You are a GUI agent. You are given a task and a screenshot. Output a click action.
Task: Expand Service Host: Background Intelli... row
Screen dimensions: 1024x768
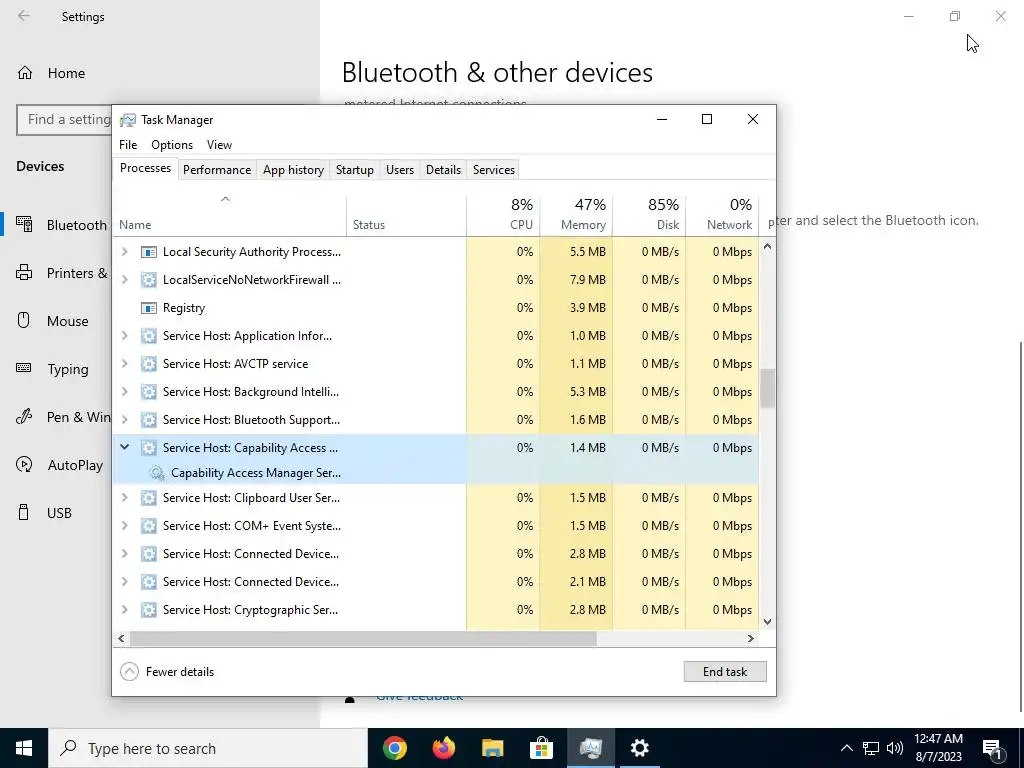[x=125, y=392]
